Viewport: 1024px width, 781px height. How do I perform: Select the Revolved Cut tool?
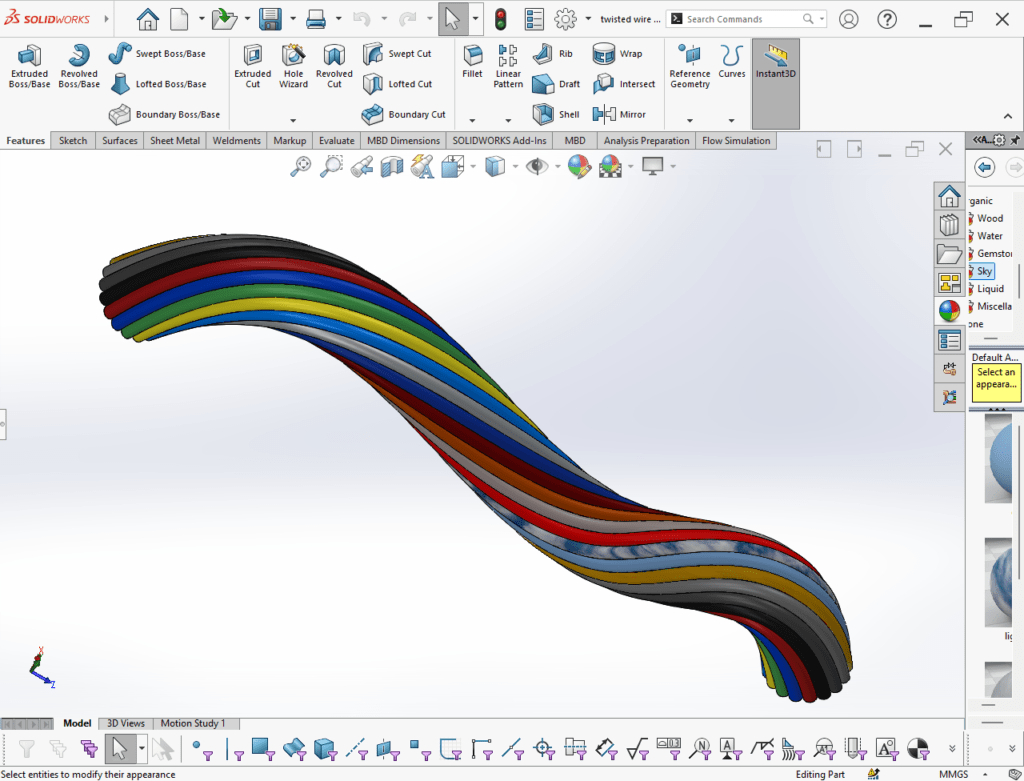point(334,66)
